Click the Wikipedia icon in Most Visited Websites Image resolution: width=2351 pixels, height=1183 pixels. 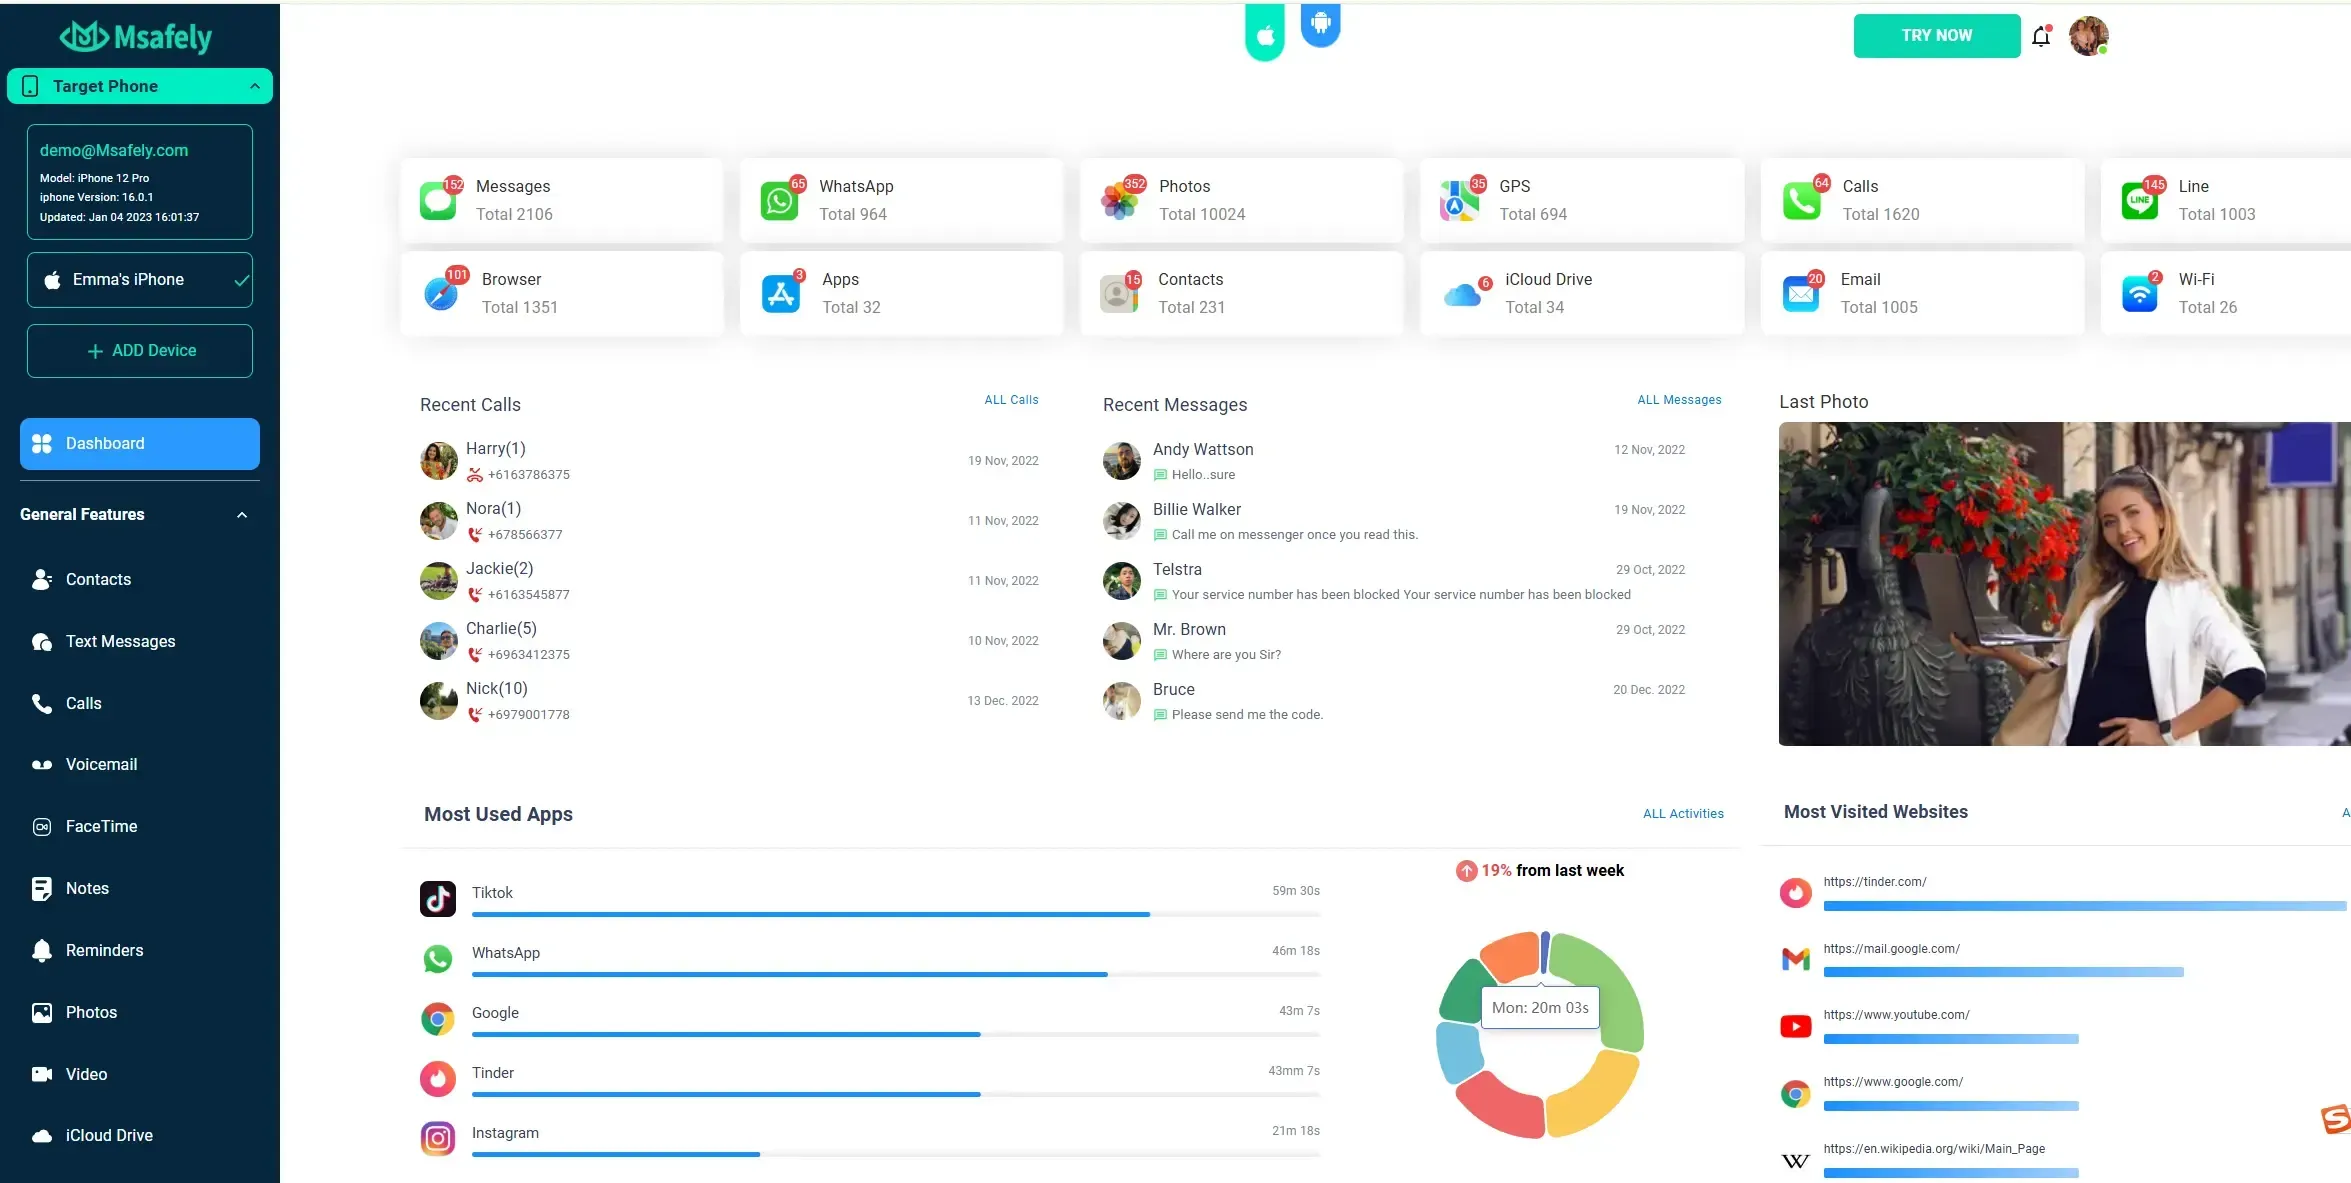1796,1161
